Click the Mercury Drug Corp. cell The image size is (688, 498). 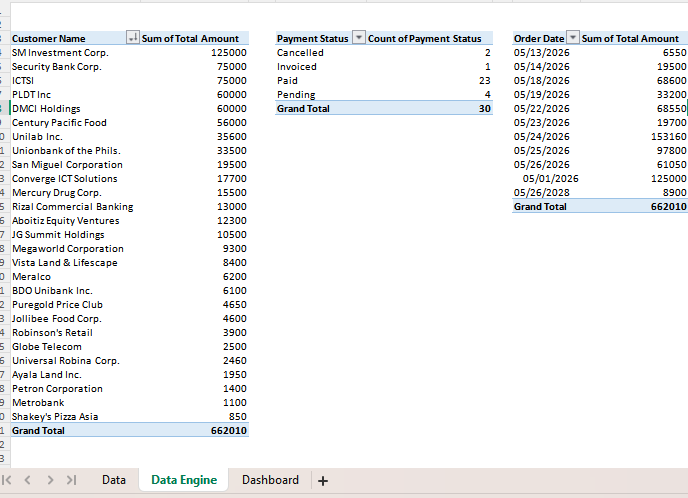coord(75,193)
